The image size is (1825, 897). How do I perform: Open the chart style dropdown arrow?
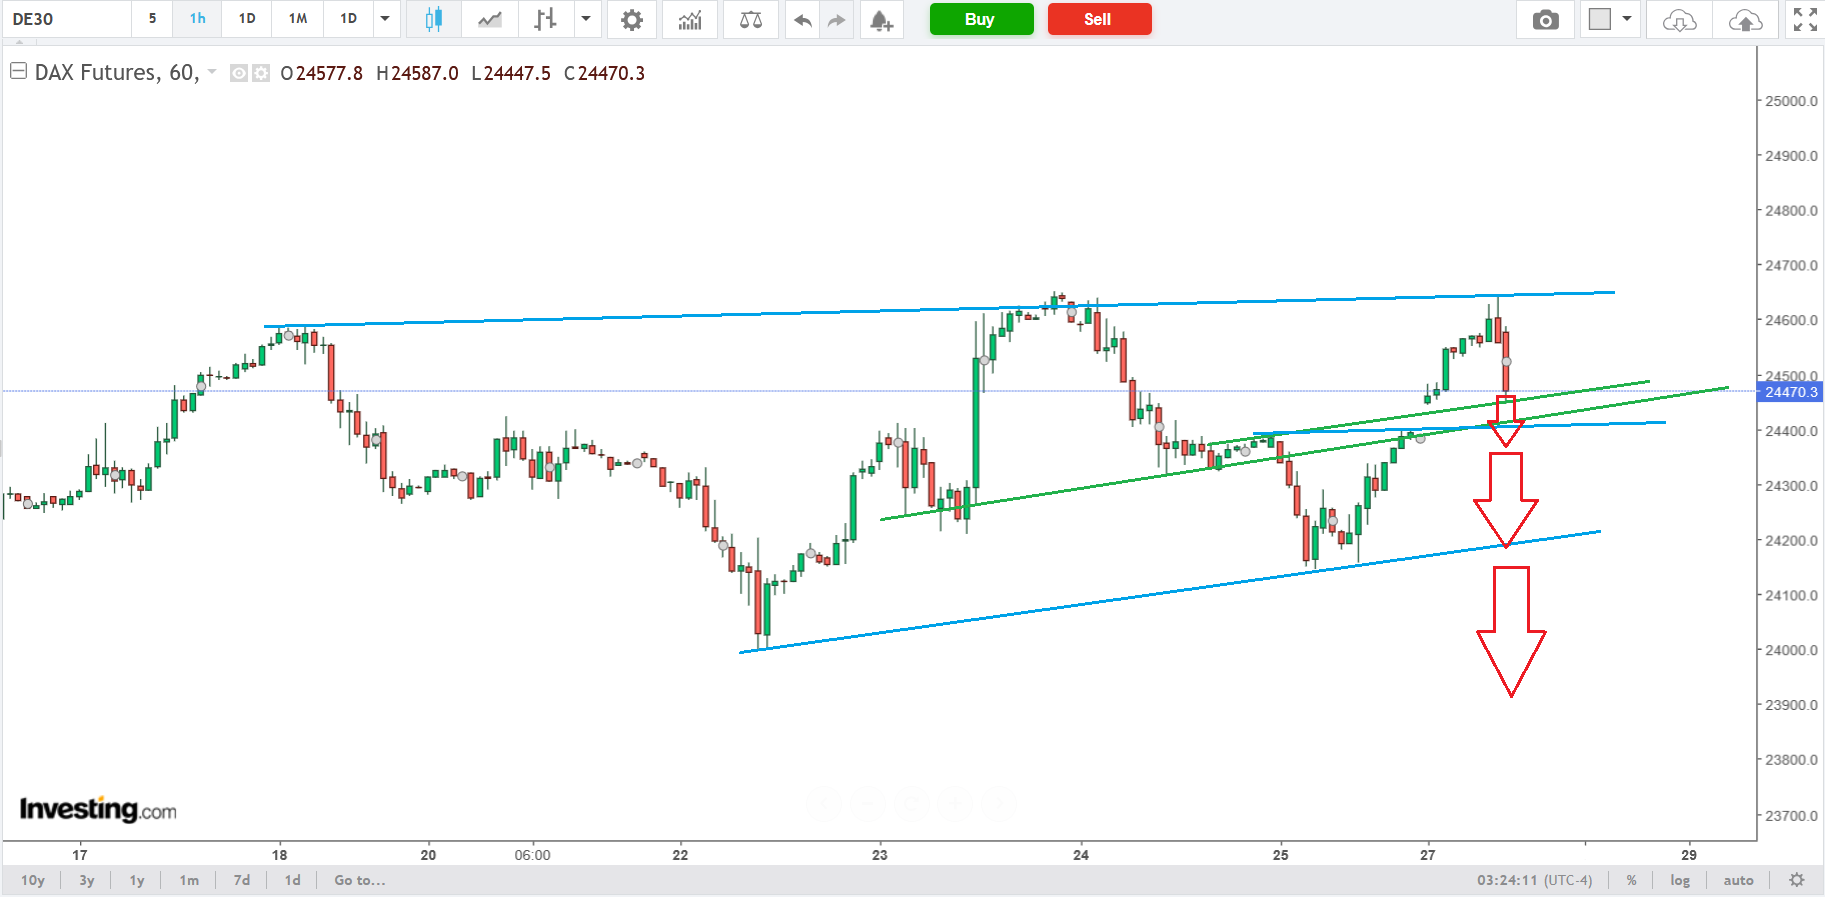[586, 19]
